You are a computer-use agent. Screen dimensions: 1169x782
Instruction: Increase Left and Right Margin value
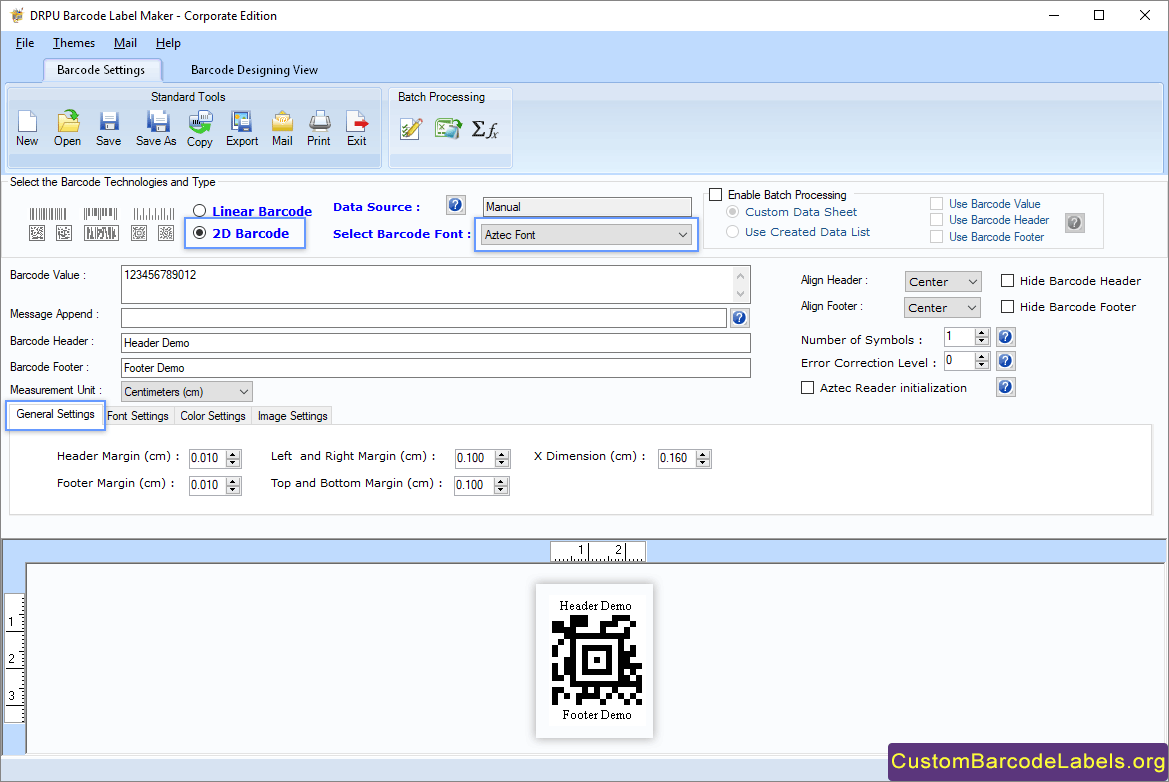click(502, 453)
